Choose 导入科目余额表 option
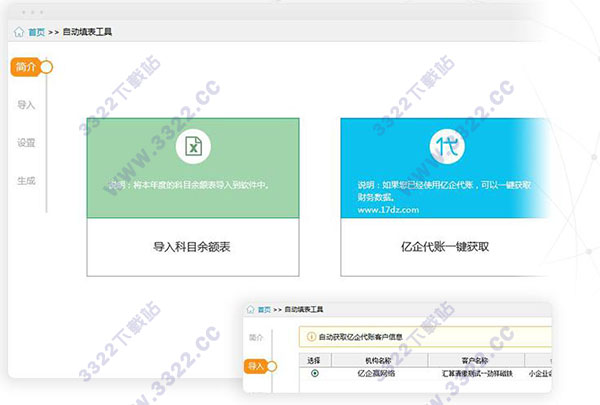 click(x=192, y=247)
